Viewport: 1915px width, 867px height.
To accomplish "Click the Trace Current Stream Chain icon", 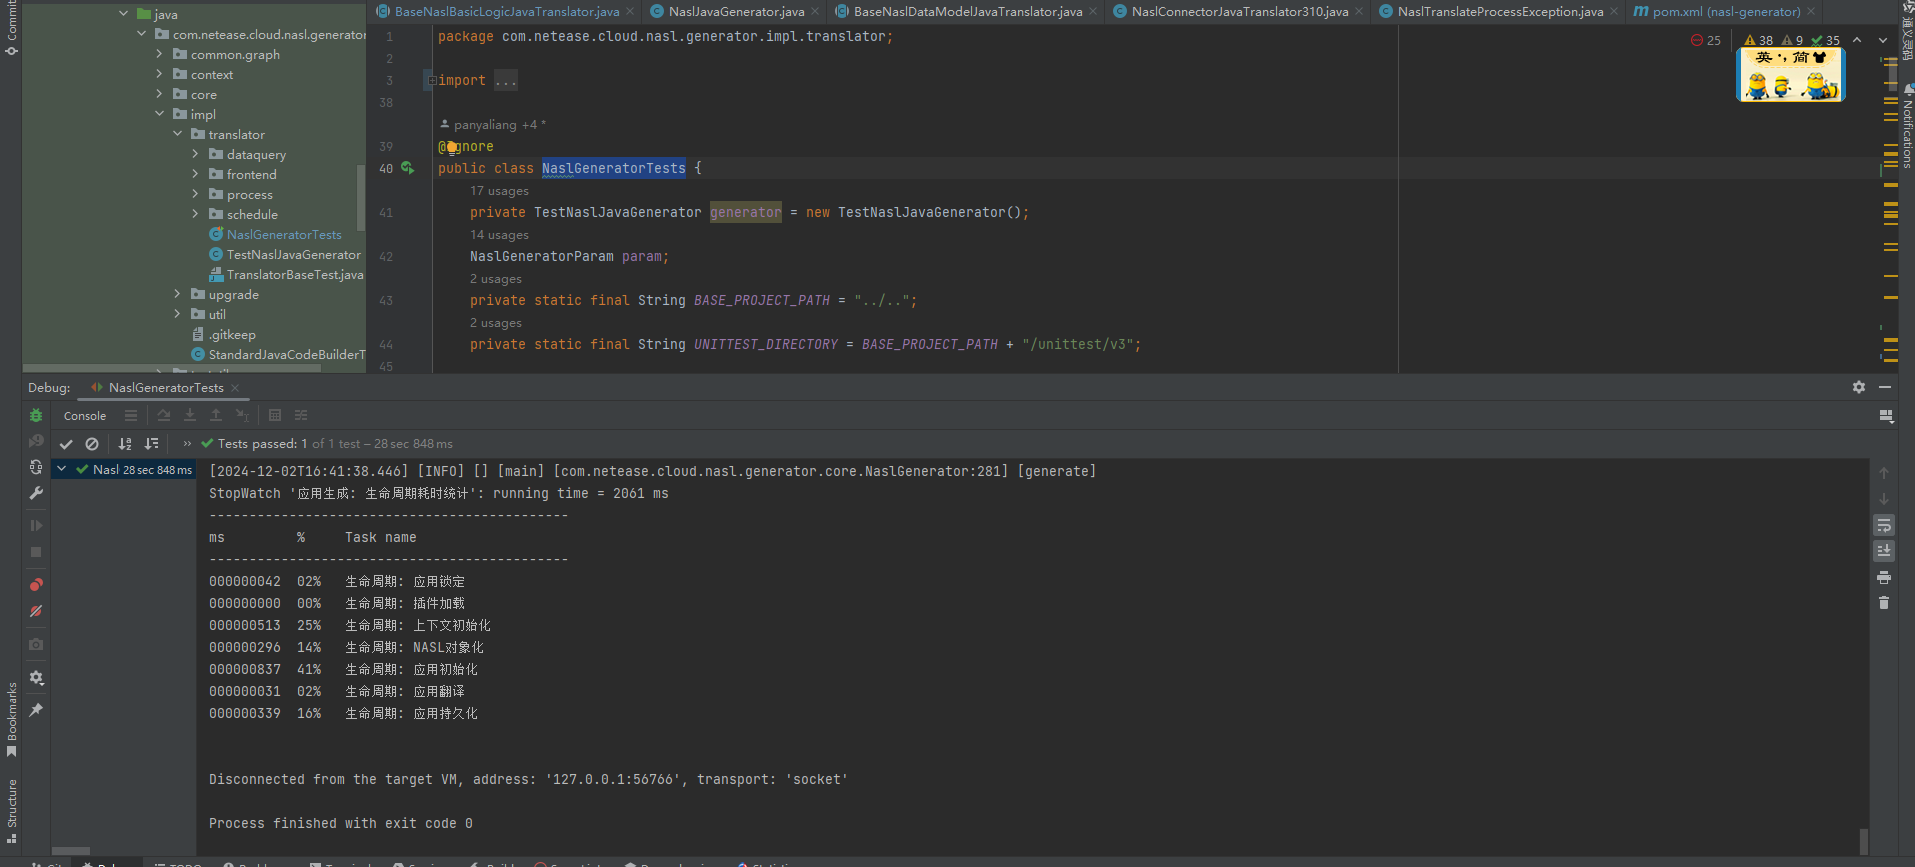I will coord(301,415).
